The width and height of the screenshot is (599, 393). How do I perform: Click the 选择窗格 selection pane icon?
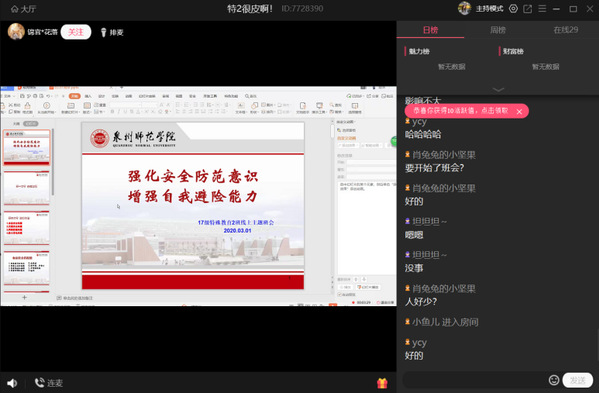[x=355, y=107]
